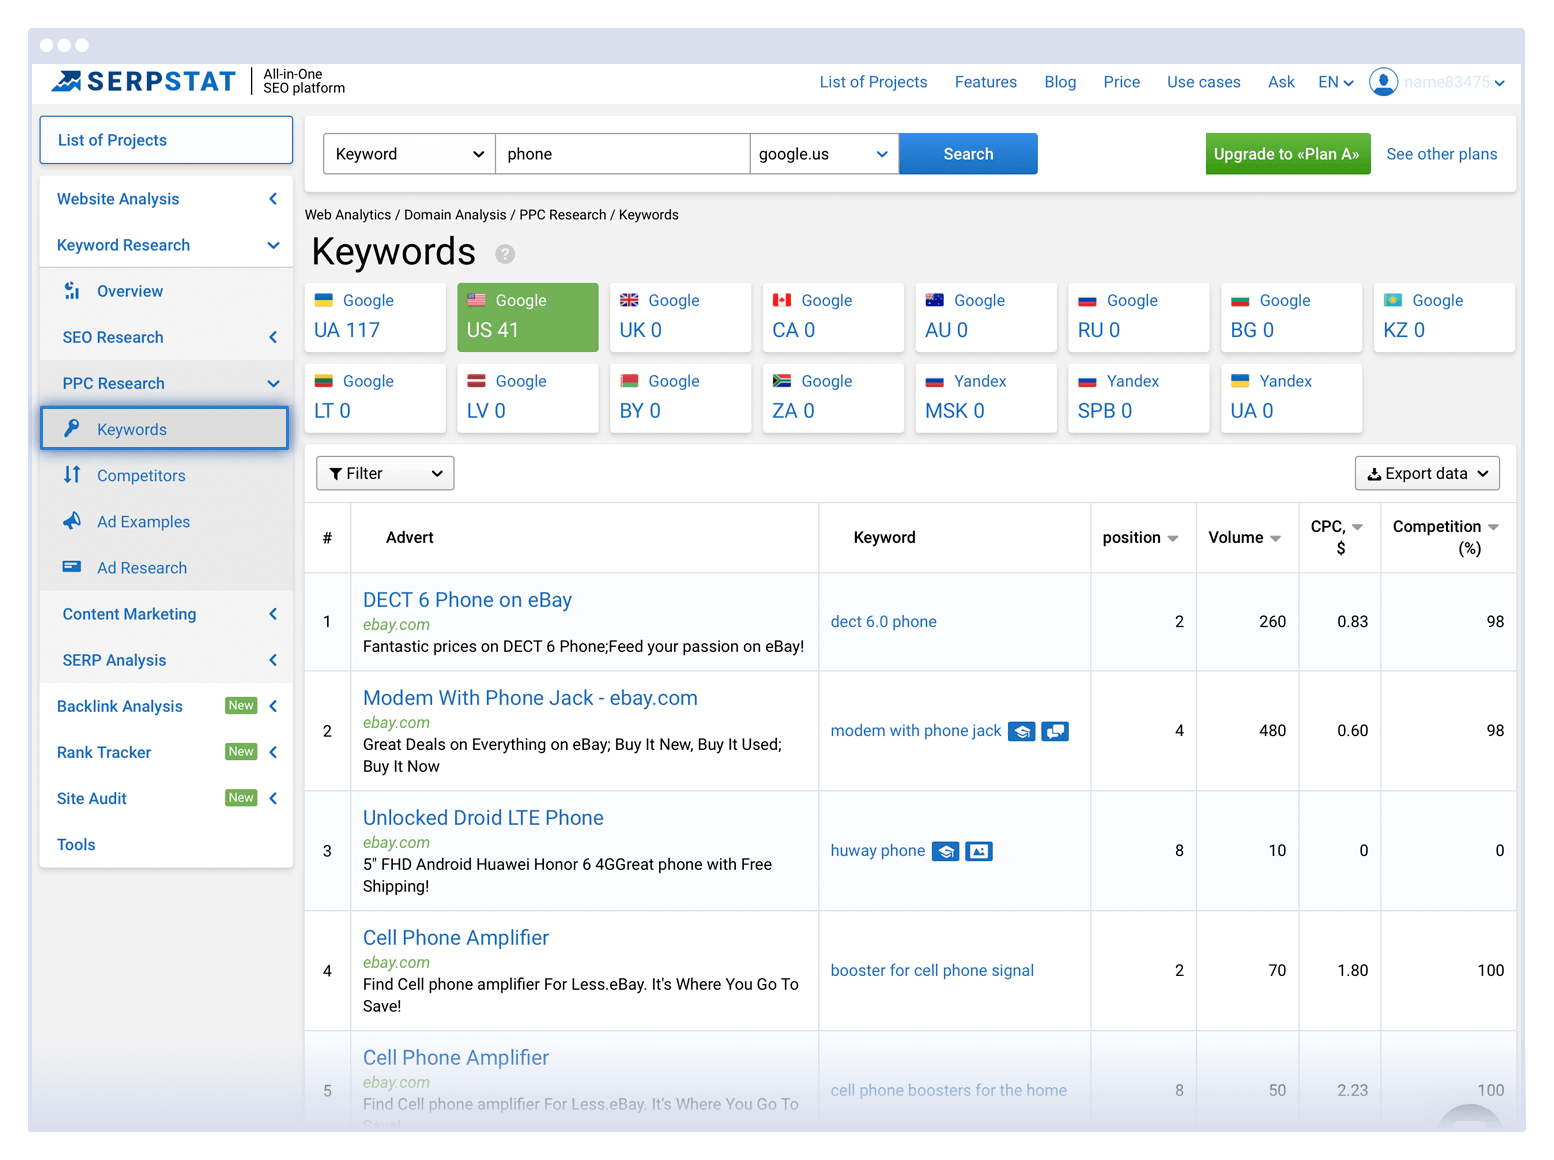The height and width of the screenshot is (1160, 1554).
Task: Open the Export data dropdown
Action: click(x=1428, y=473)
